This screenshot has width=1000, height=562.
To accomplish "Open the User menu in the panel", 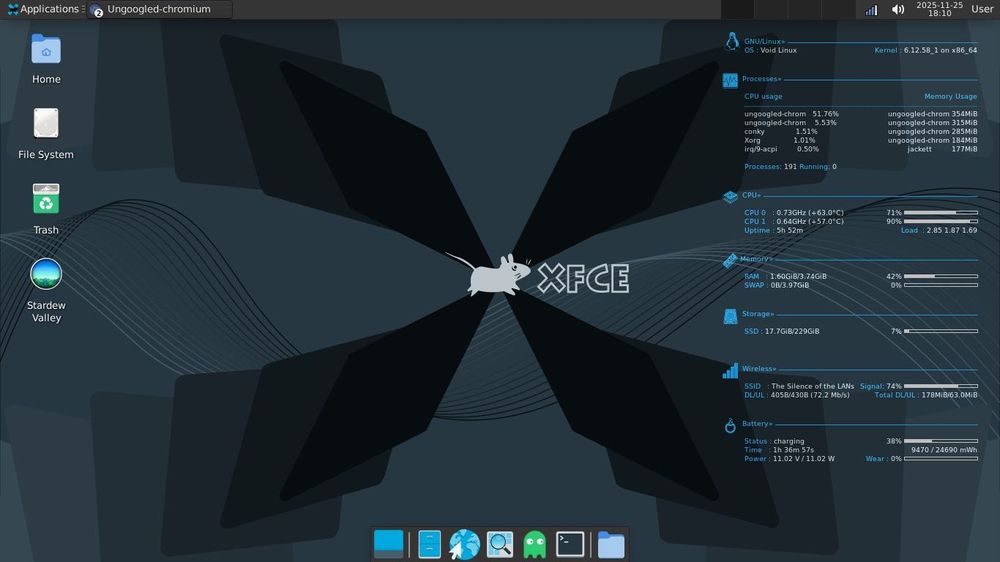I will tap(982, 9).
